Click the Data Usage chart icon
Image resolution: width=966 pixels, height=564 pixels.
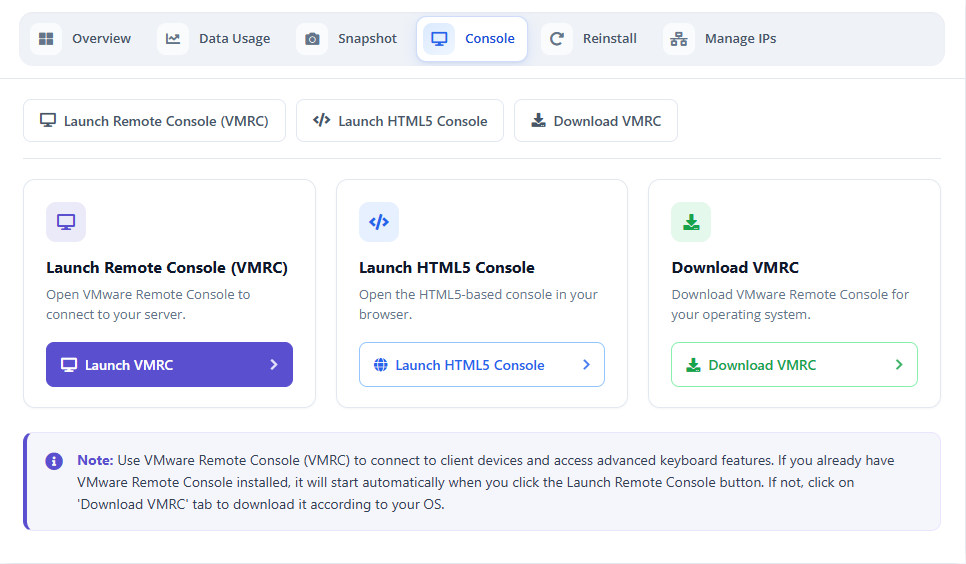pyautogui.click(x=173, y=39)
